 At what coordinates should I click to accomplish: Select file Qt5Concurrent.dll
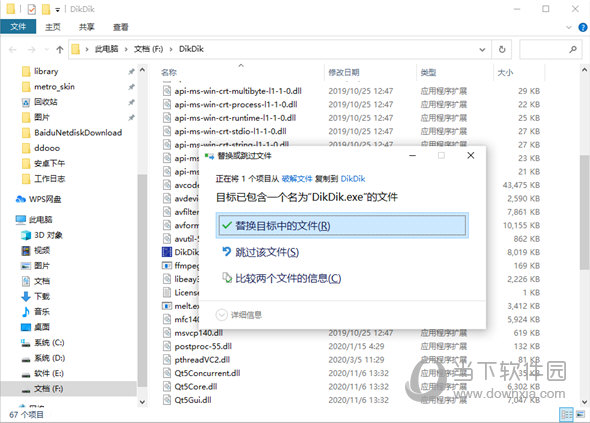[207, 373]
